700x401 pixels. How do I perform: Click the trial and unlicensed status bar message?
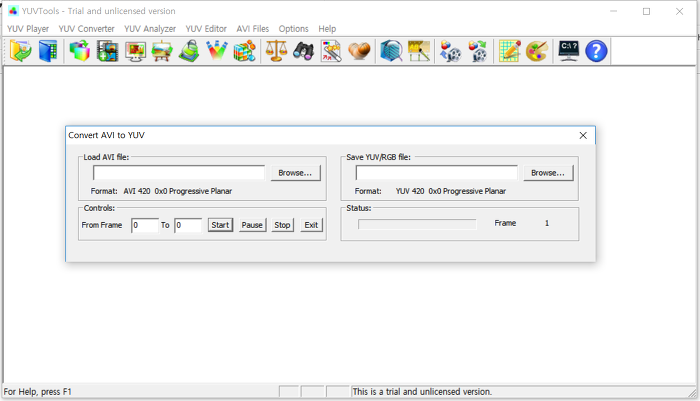422,392
